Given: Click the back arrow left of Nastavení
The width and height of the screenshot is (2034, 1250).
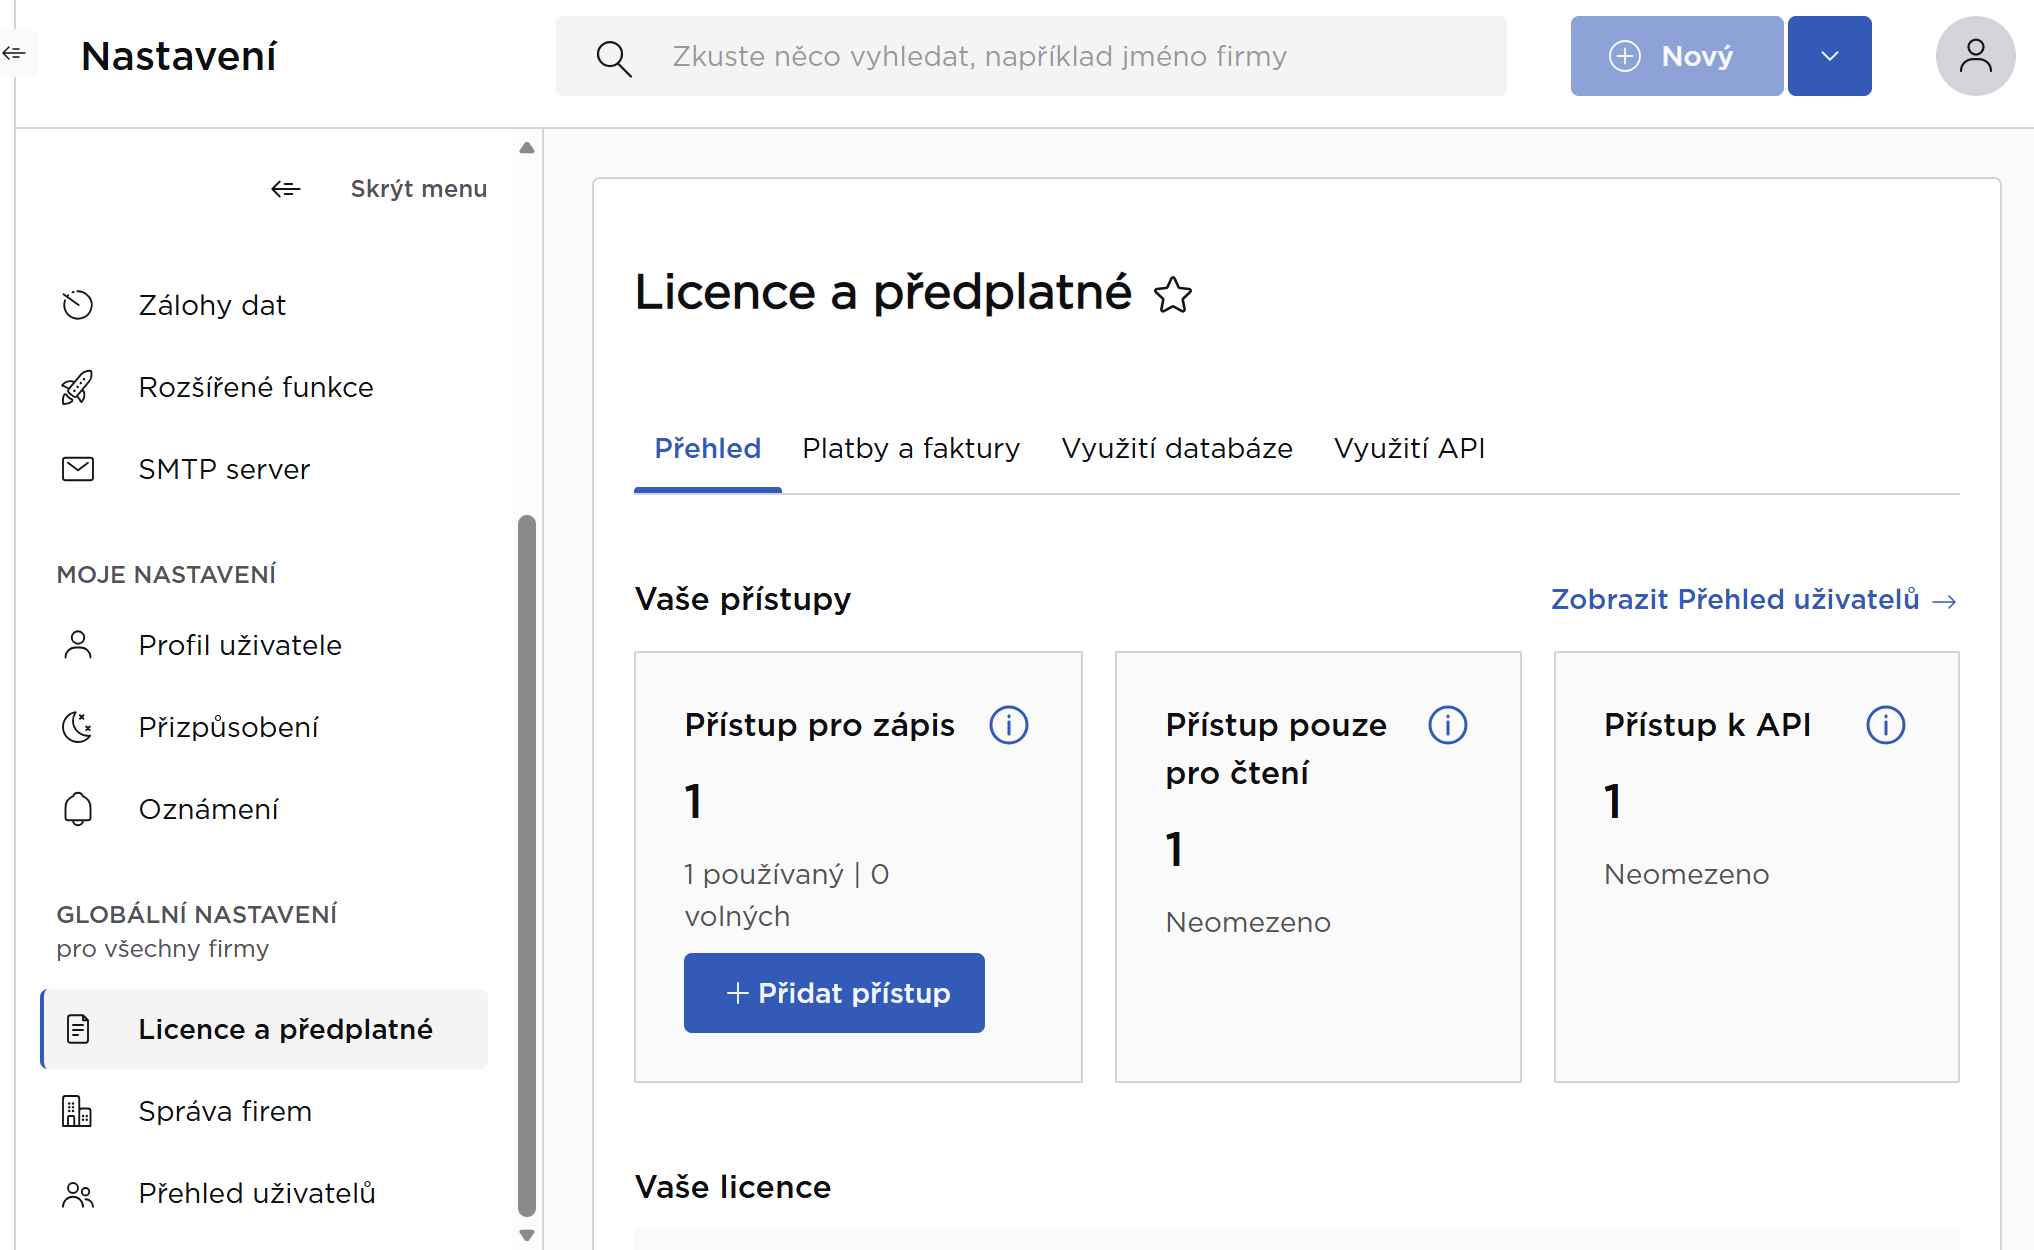Looking at the screenshot, I should (14, 53).
